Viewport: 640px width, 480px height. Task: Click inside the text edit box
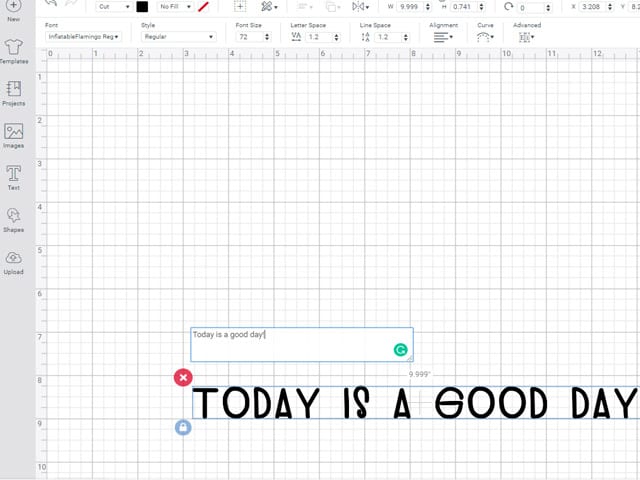pos(302,344)
